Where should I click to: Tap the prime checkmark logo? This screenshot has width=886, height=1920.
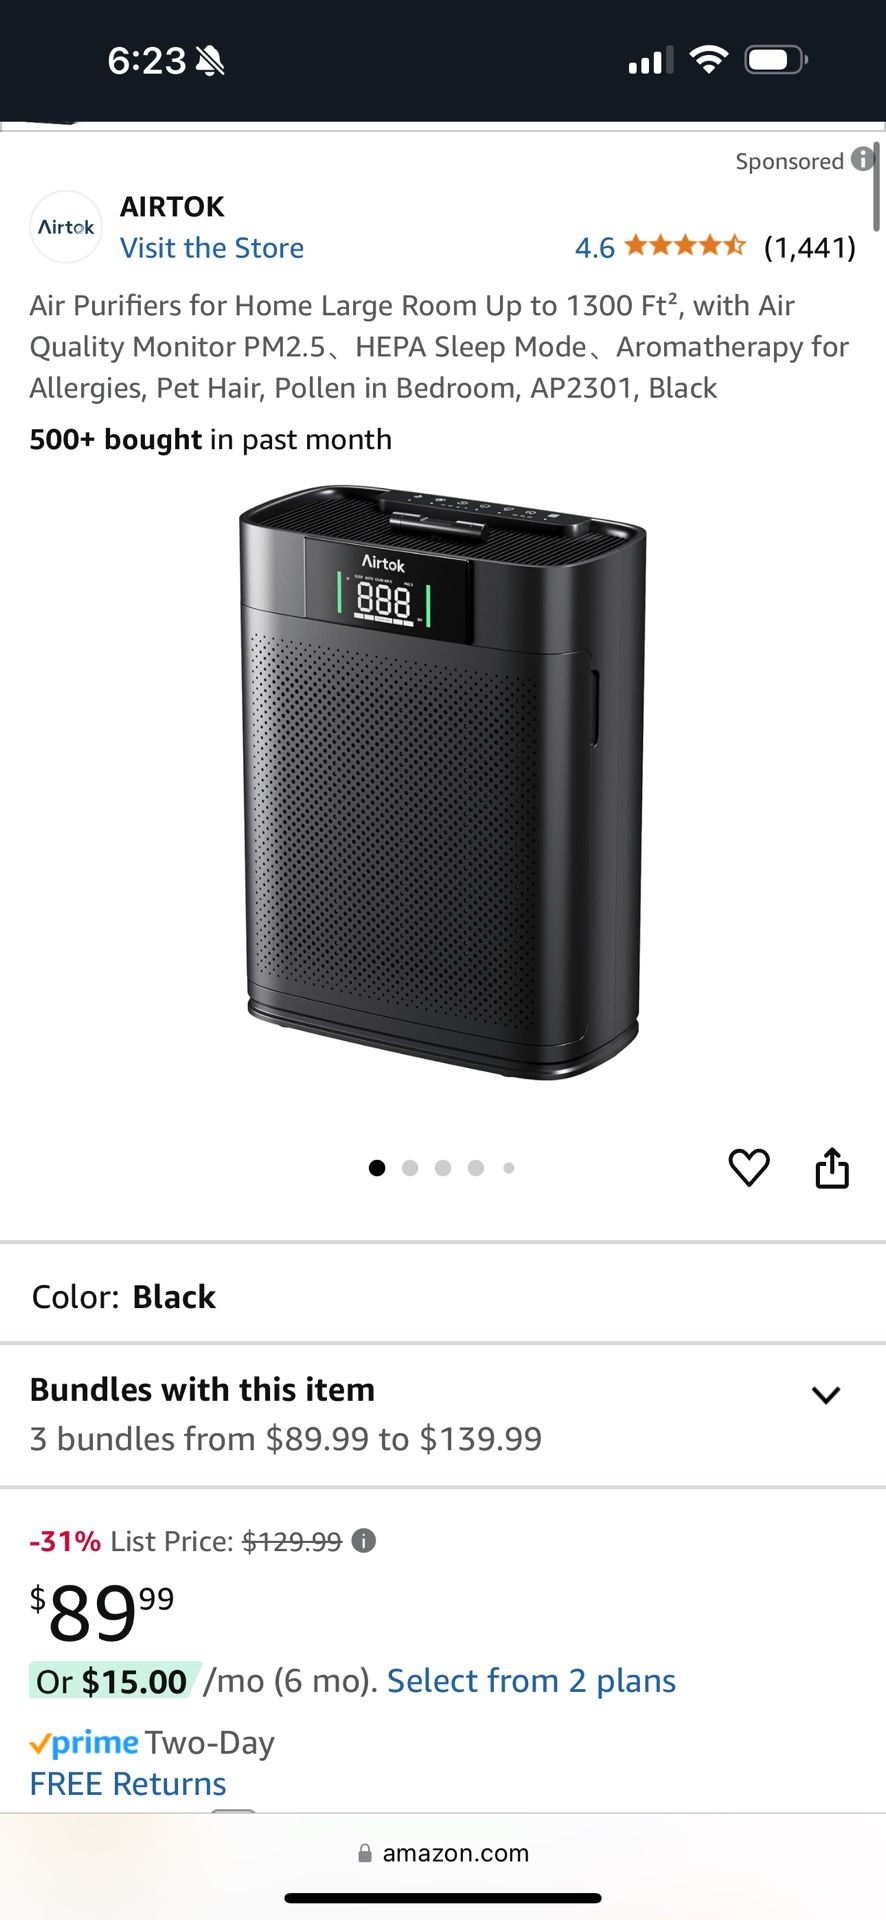click(84, 1743)
